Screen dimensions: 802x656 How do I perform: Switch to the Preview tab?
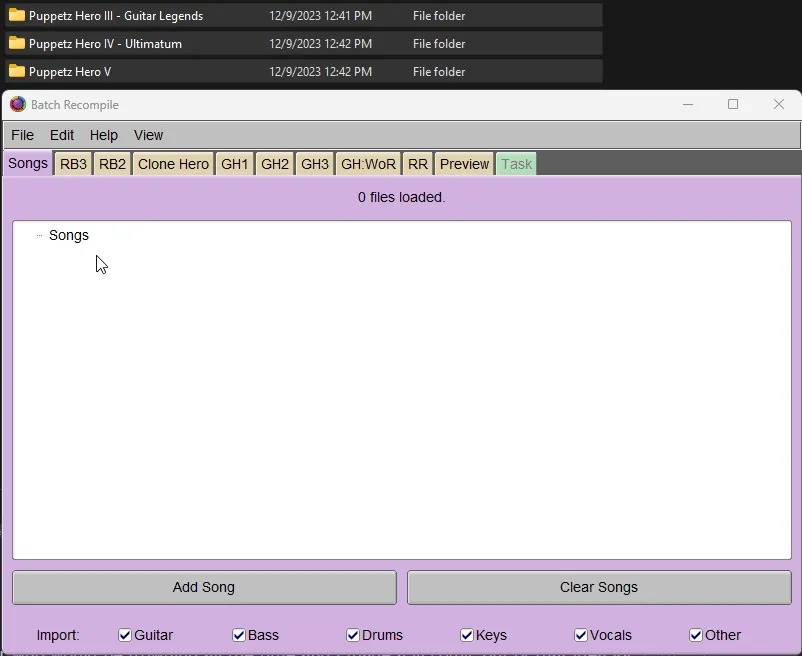464,163
